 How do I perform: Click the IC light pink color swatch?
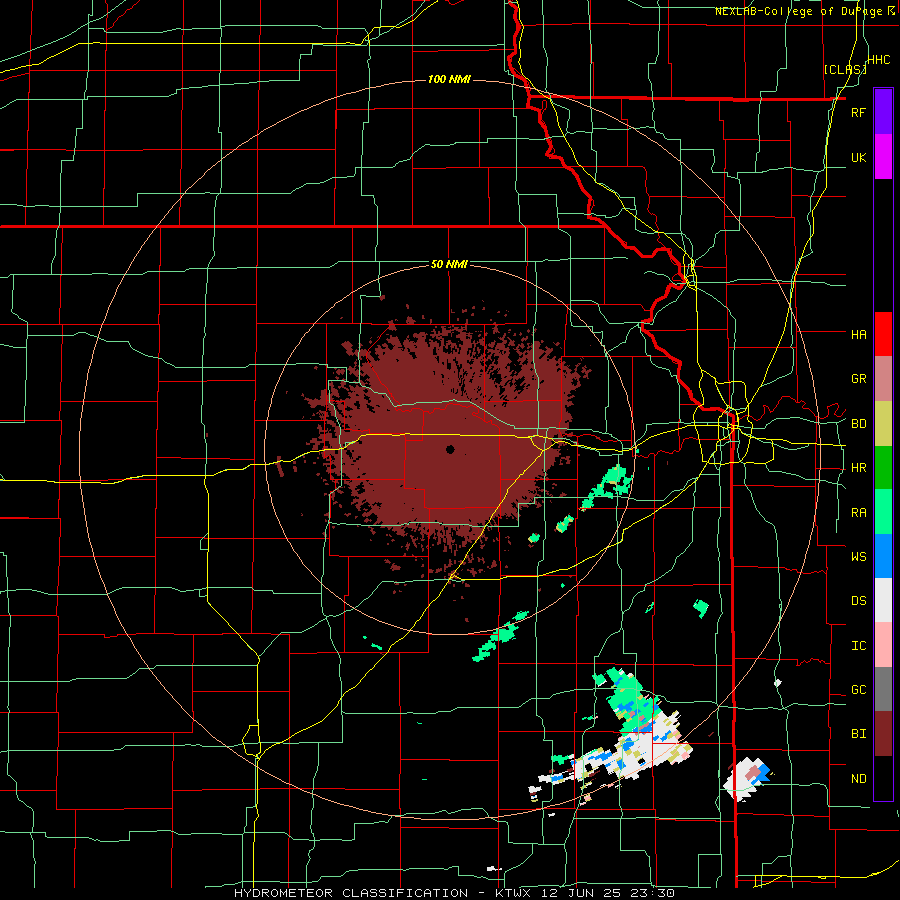pos(883,645)
